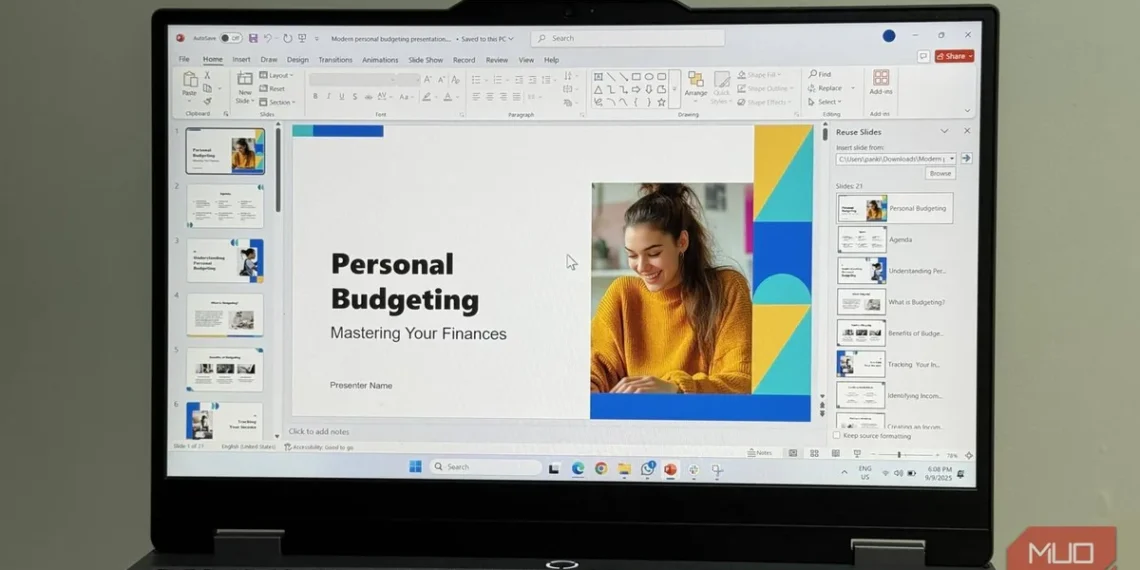Open the comments icon beside Share
Image resolution: width=1140 pixels, height=570 pixels.
[x=923, y=57]
